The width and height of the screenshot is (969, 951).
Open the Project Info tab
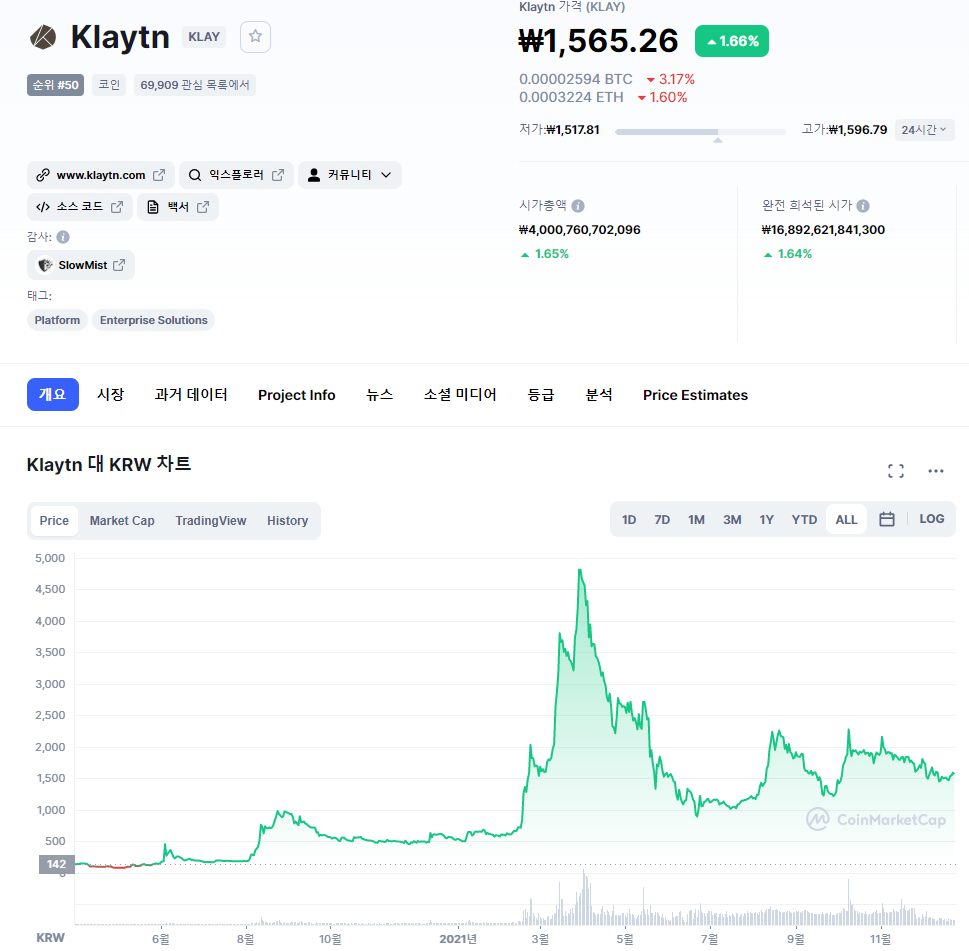click(297, 395)
